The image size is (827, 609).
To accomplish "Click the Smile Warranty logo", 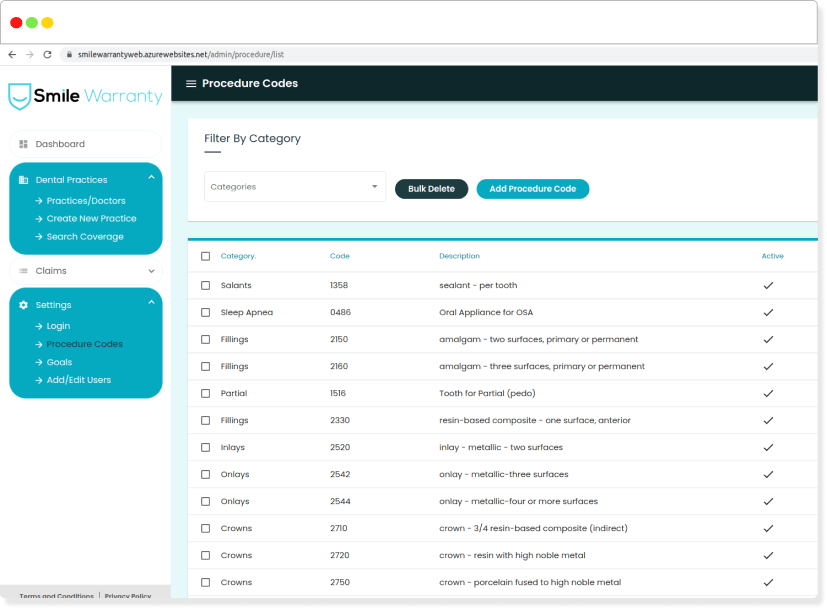I will tap(85, 96).
